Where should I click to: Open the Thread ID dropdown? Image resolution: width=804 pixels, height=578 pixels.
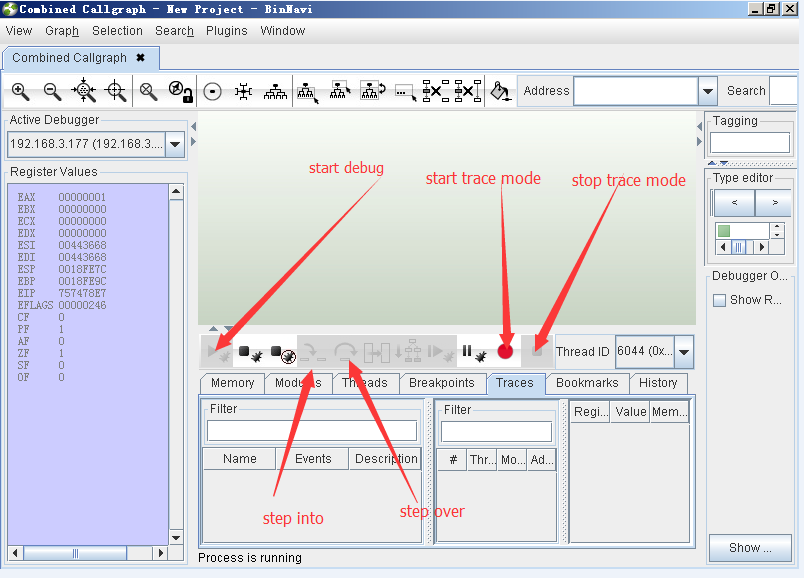(x=684, y=352)
